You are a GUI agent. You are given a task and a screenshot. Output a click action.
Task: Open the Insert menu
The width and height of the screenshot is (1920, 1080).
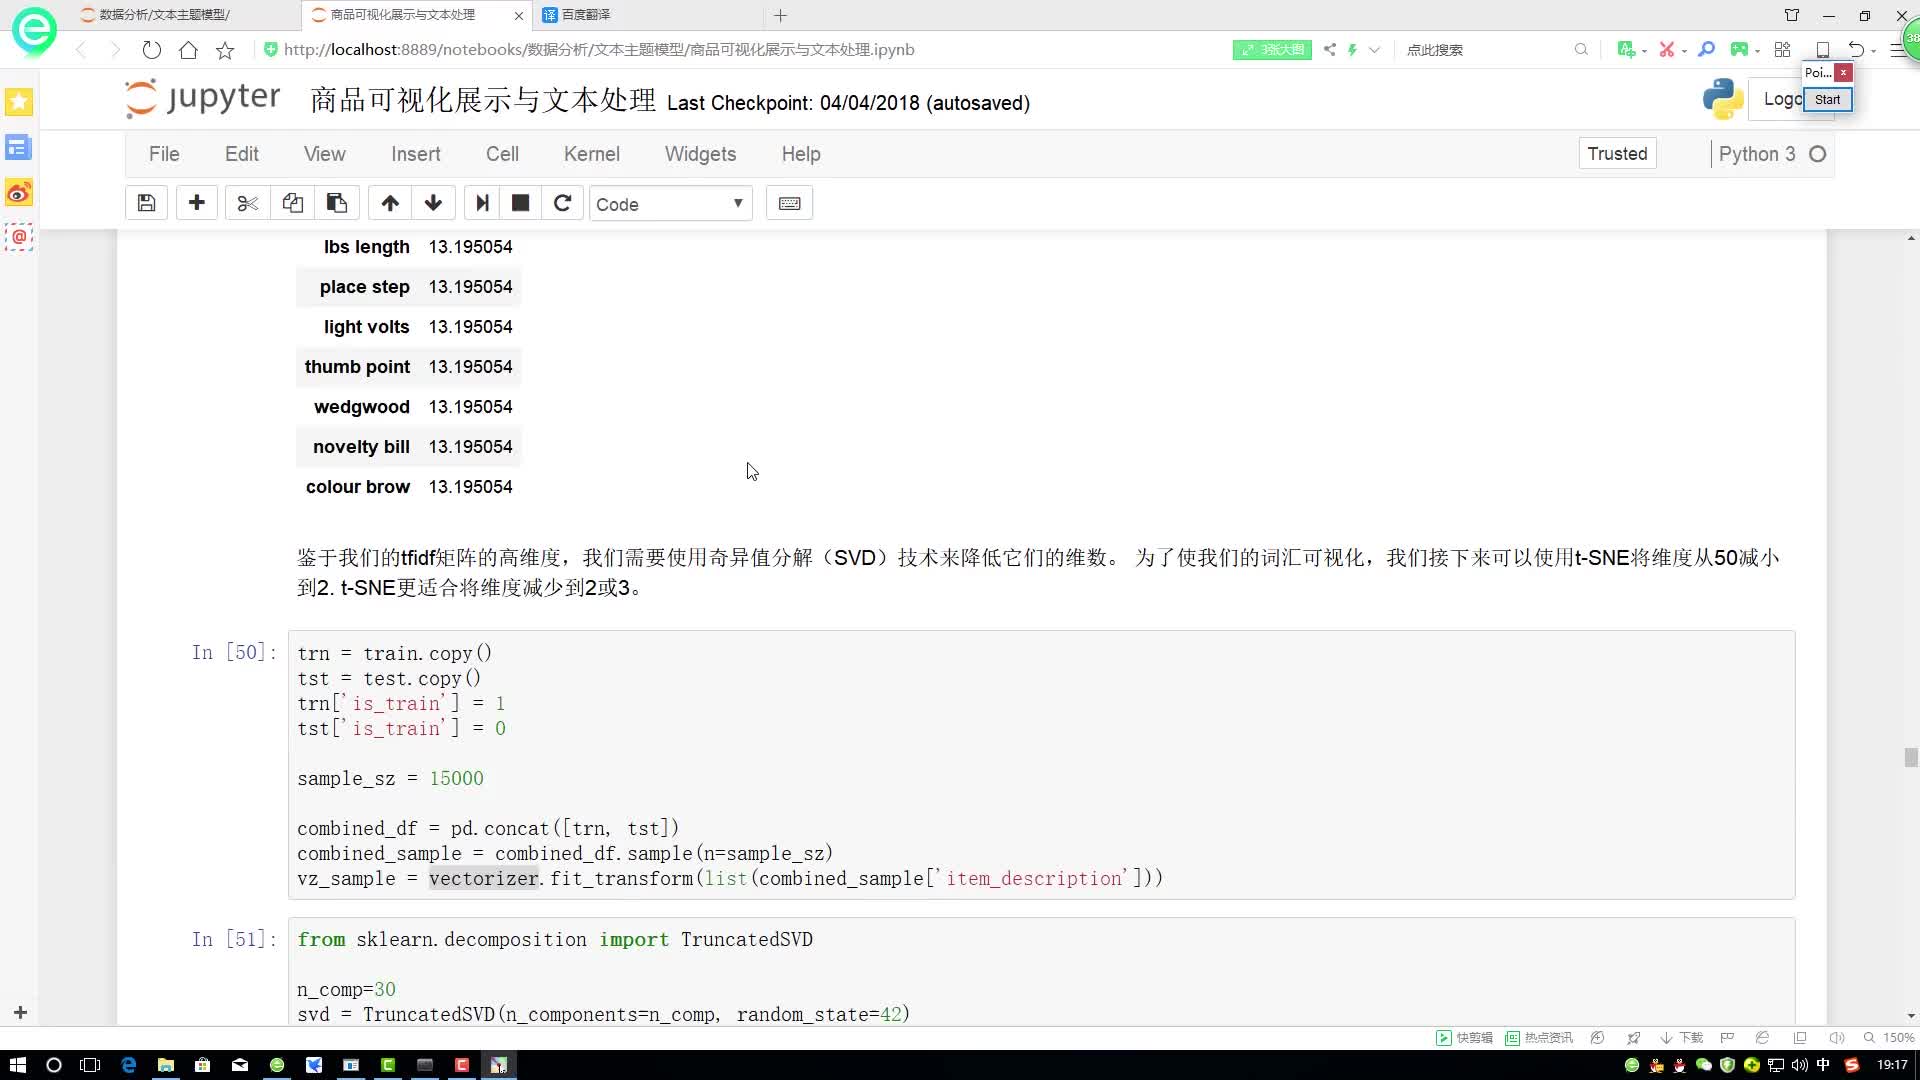tap(416, 154)
